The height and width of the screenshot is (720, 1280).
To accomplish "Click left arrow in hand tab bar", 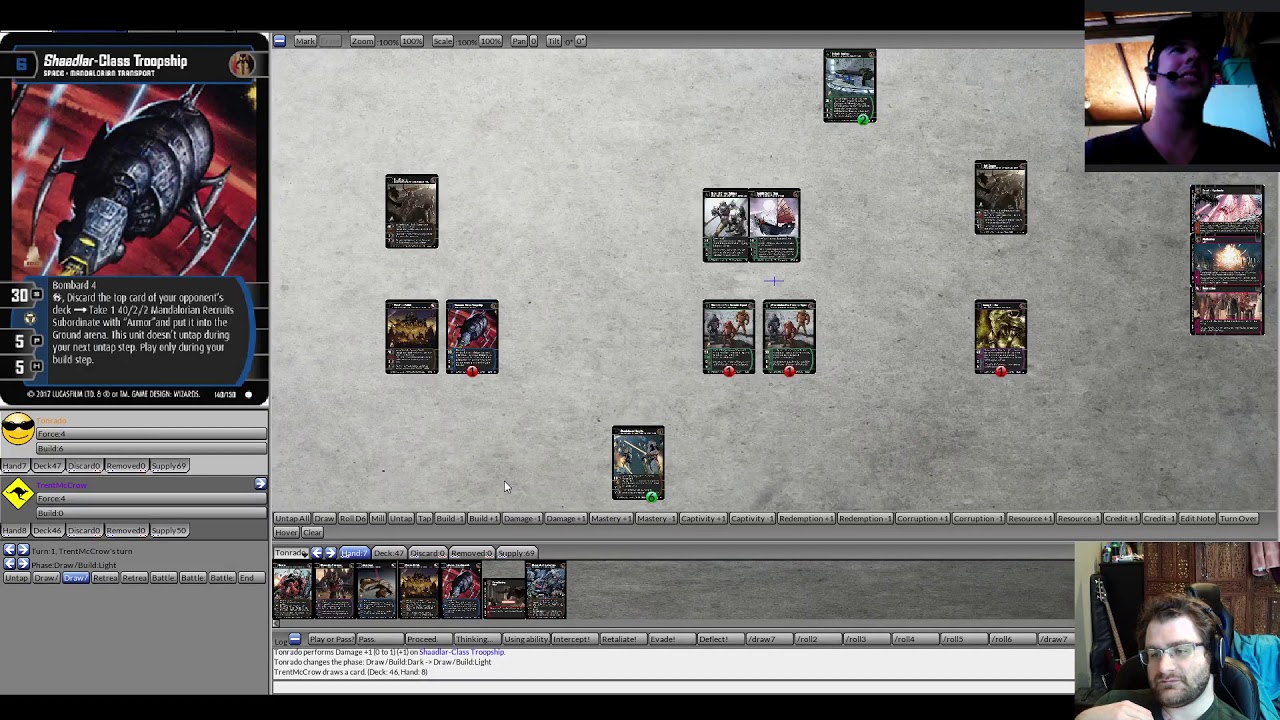I will pos(317,553).
